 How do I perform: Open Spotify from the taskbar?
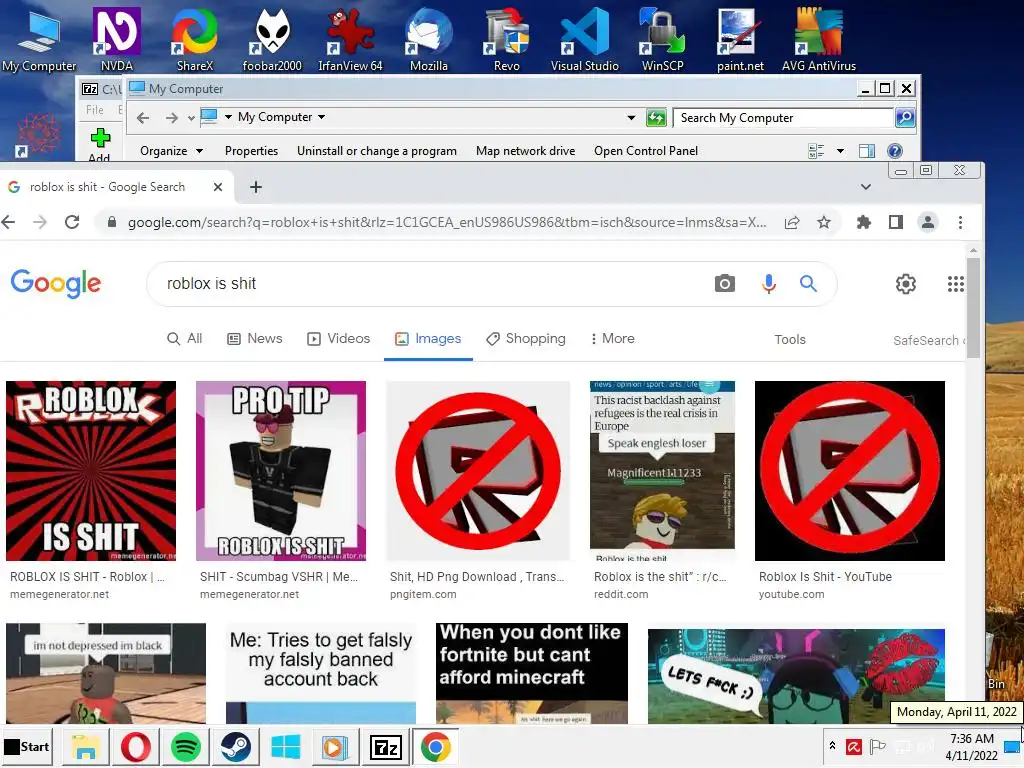[185, 746]
